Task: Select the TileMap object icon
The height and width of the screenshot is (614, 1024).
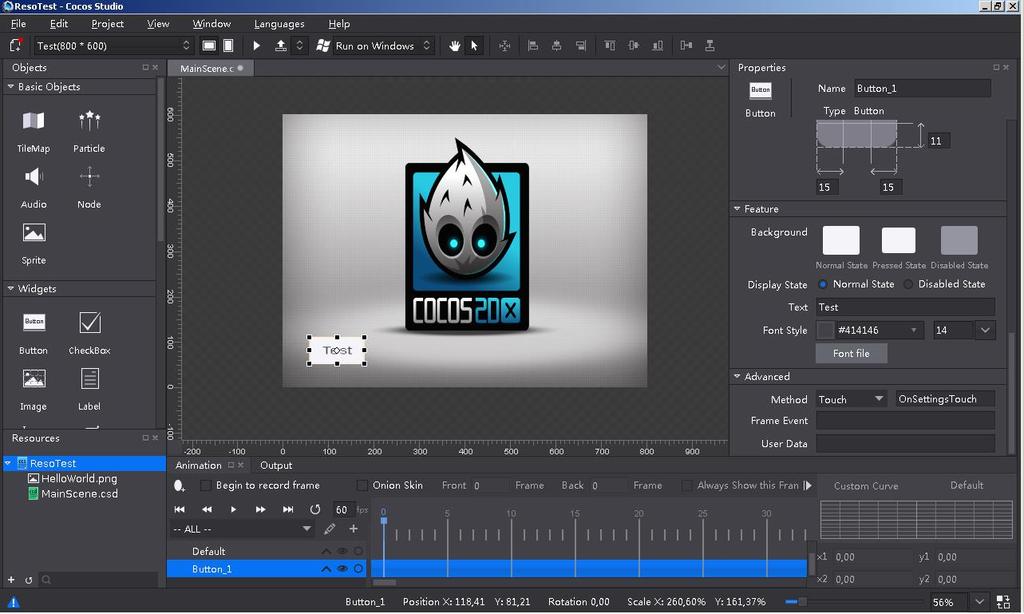Action: pos(33,121)
